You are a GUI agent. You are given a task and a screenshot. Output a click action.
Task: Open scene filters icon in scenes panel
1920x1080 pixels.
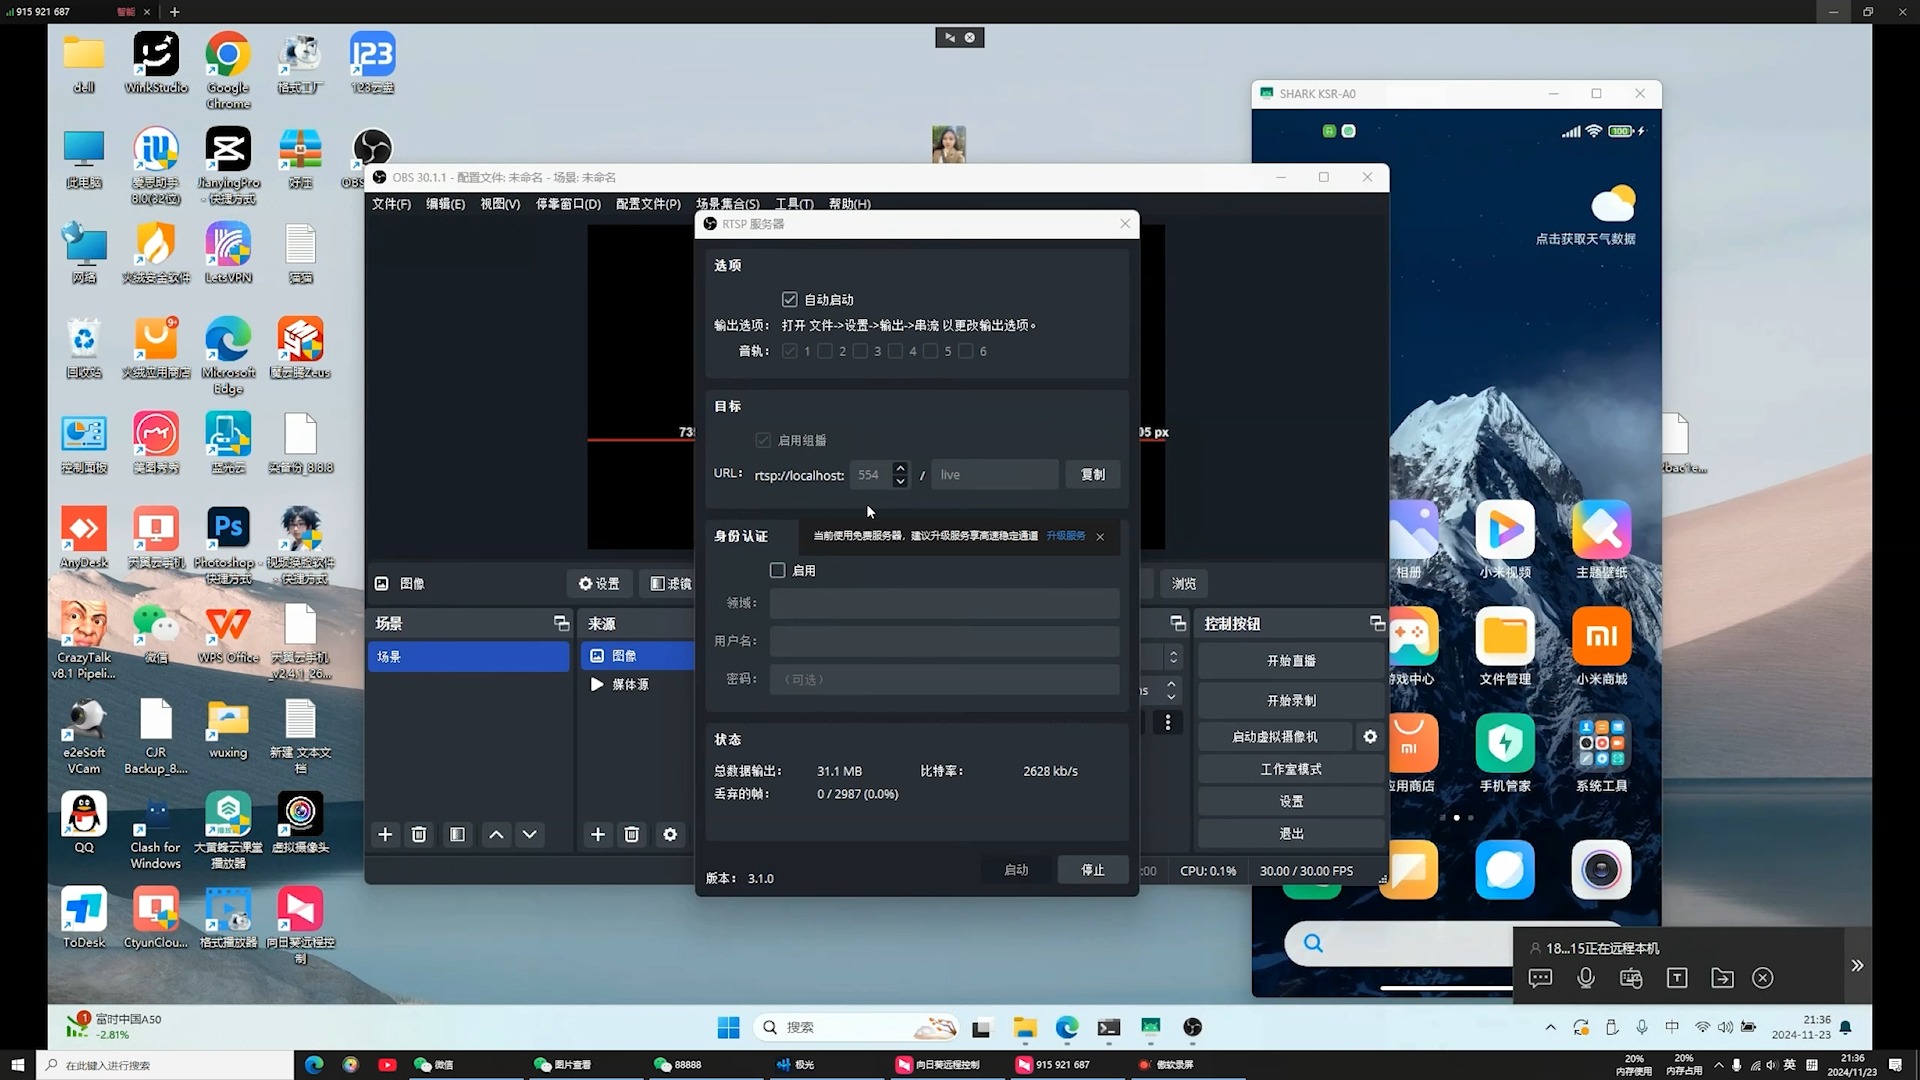pos(457,834)
